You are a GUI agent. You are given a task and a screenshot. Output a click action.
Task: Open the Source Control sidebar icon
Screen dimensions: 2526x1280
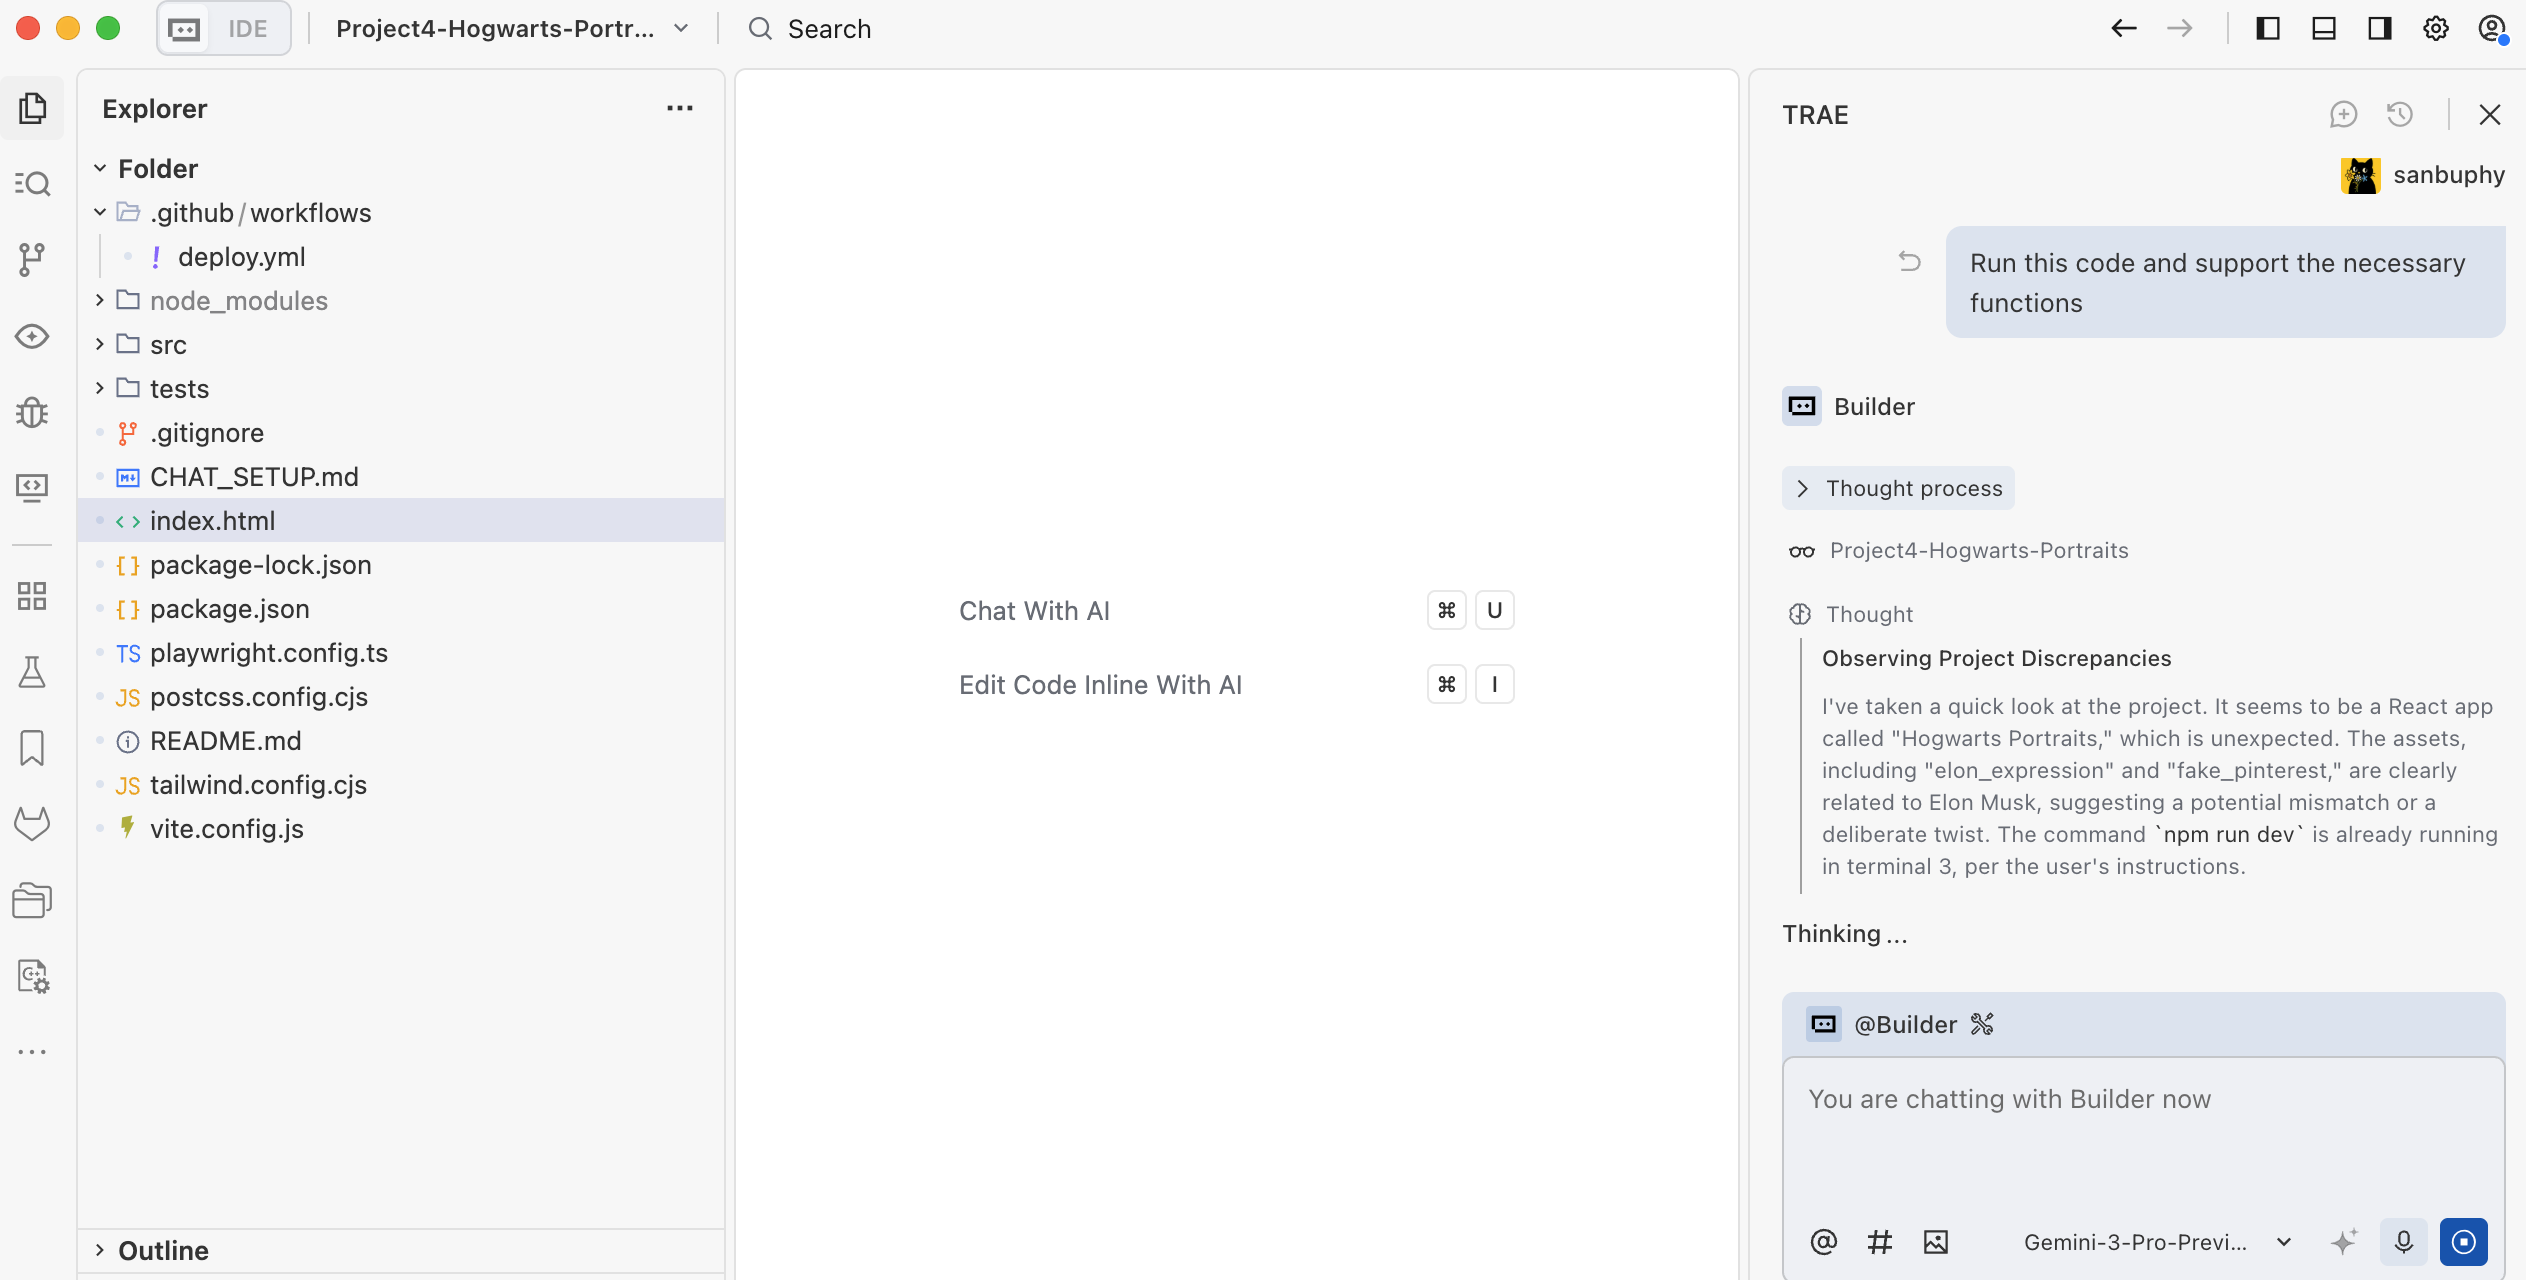coord(32,260)
